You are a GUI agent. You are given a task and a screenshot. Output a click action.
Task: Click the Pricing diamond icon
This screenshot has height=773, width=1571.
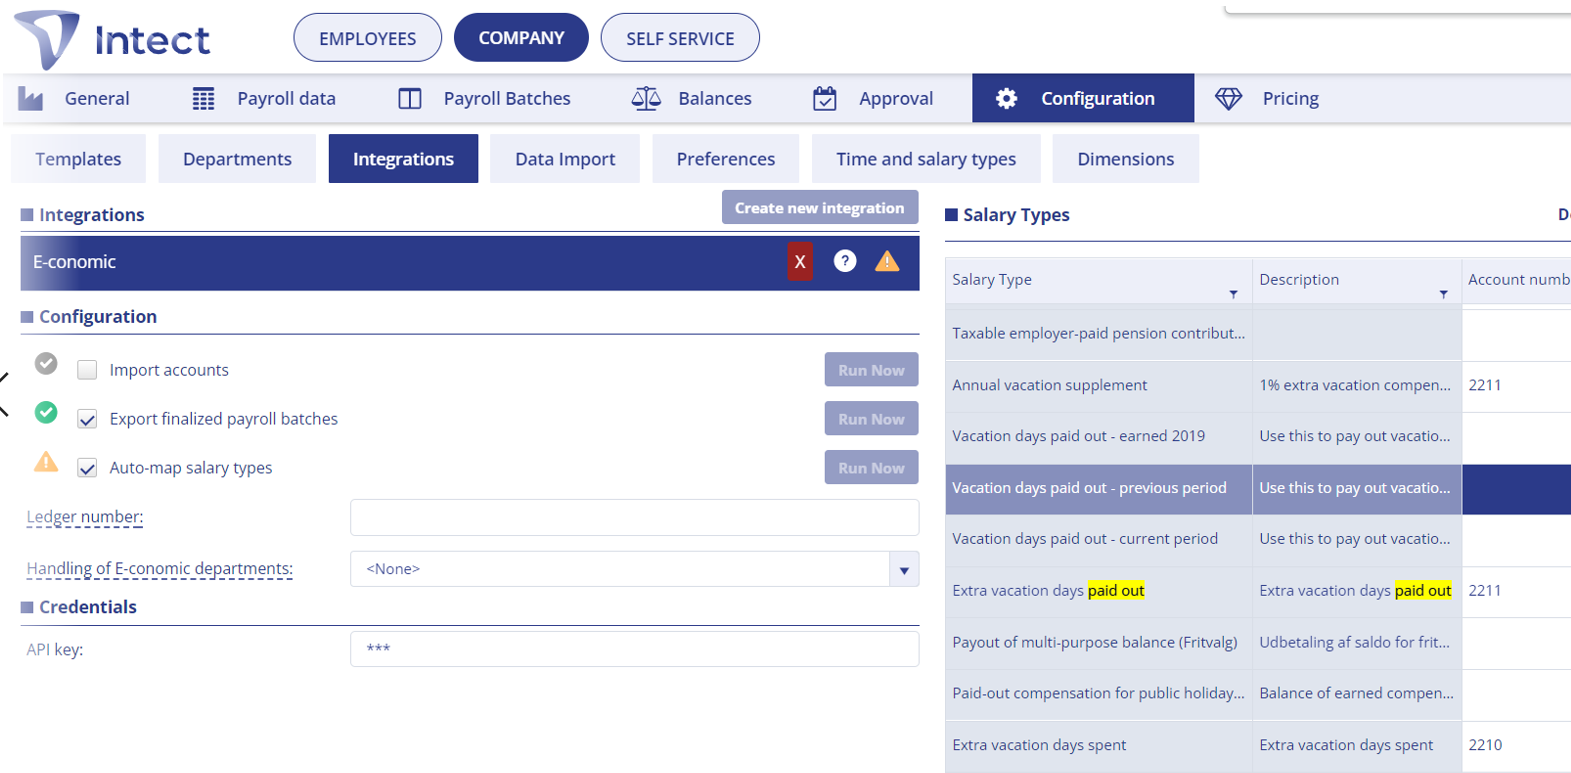[x=1228, y=99]
